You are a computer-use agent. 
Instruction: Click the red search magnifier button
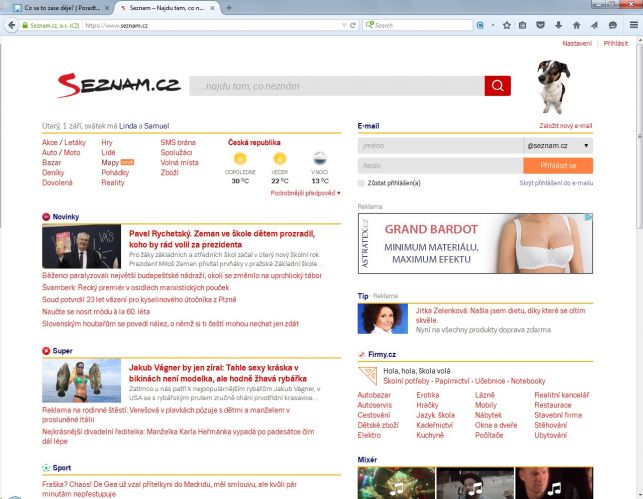497,86
